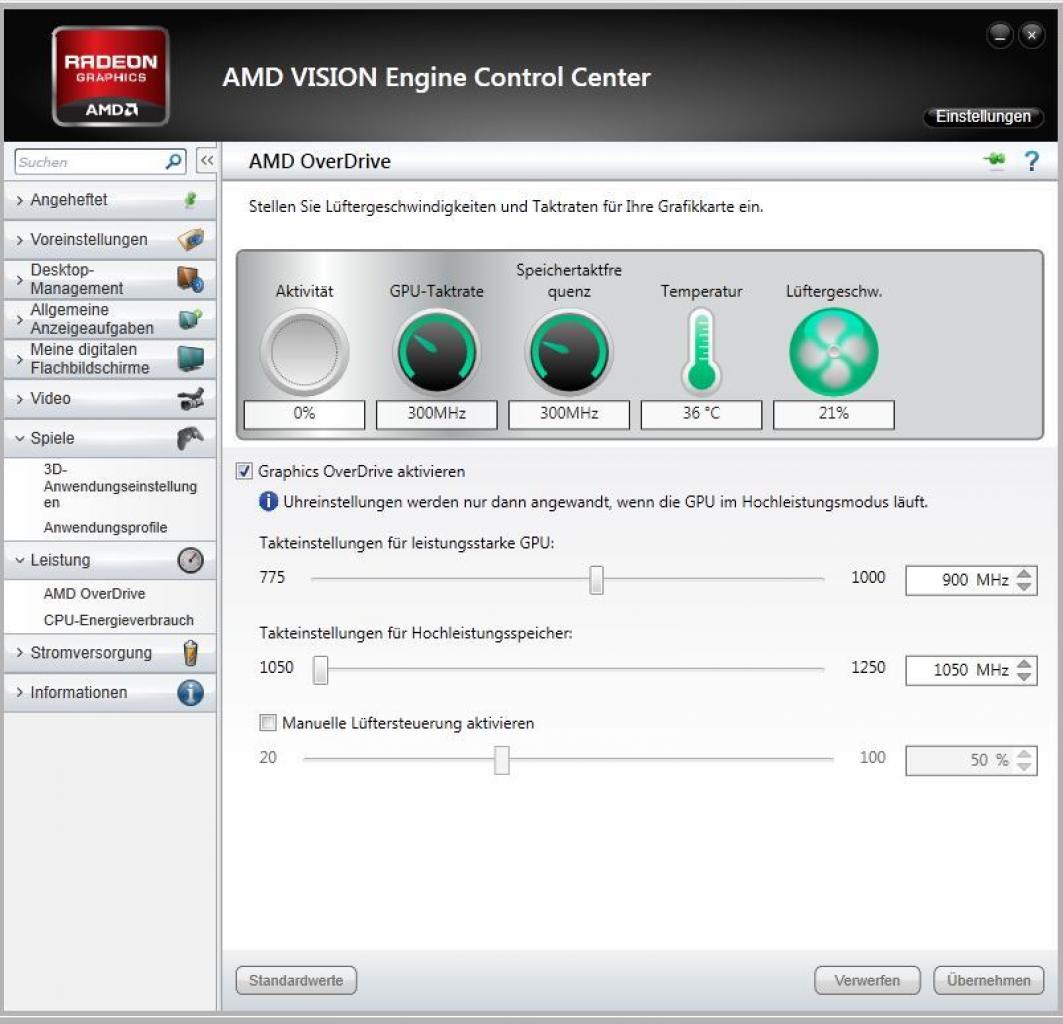Open Anwendungsprofile page
1063x1024 pixels.
click(x=105, y=527)
